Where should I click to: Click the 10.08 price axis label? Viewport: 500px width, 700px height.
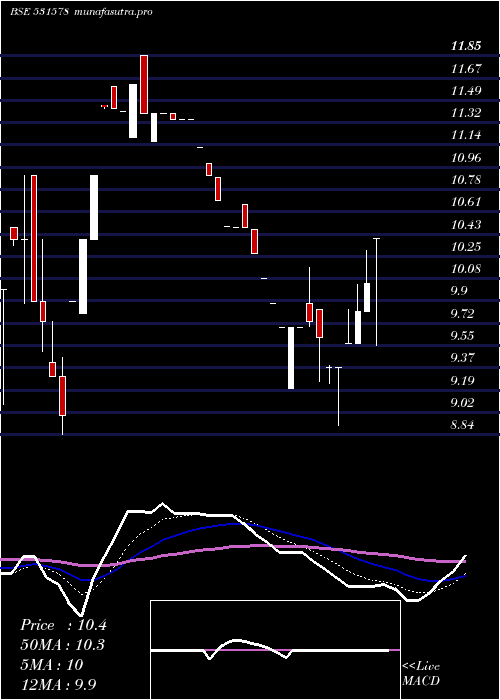click(x=466, y=269)
